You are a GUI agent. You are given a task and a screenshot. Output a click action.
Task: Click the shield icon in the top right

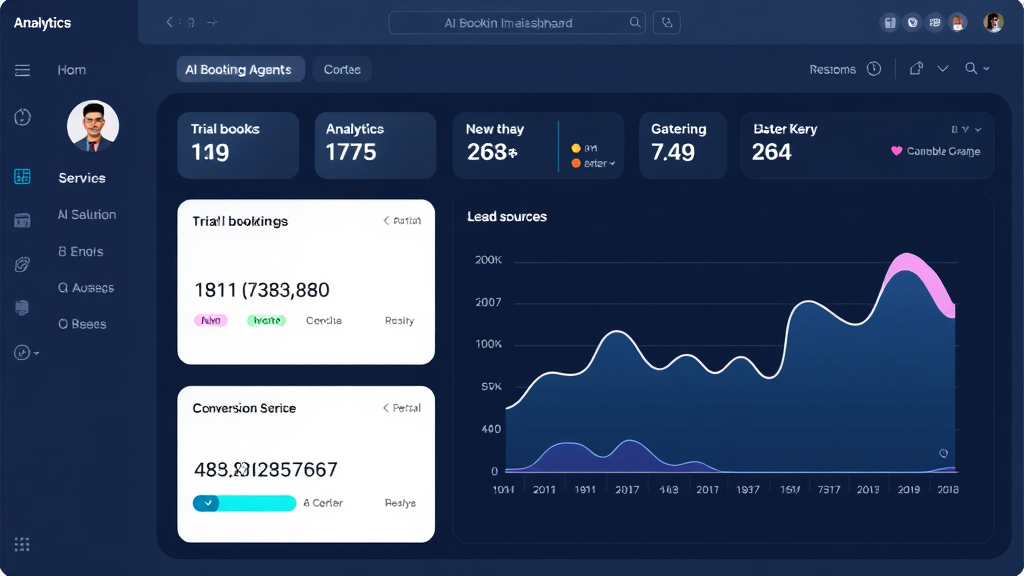(912, 23)
